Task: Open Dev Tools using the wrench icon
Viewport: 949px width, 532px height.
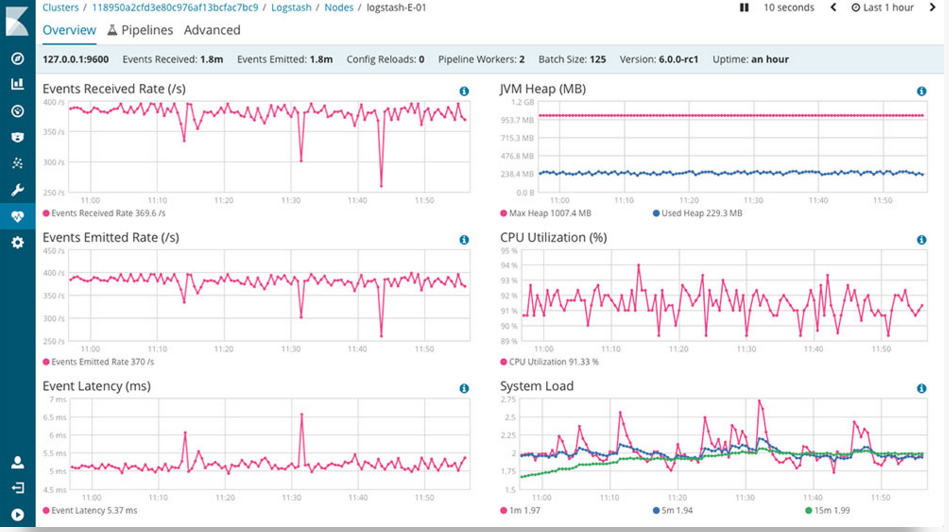Action: (x=17, y=190)
